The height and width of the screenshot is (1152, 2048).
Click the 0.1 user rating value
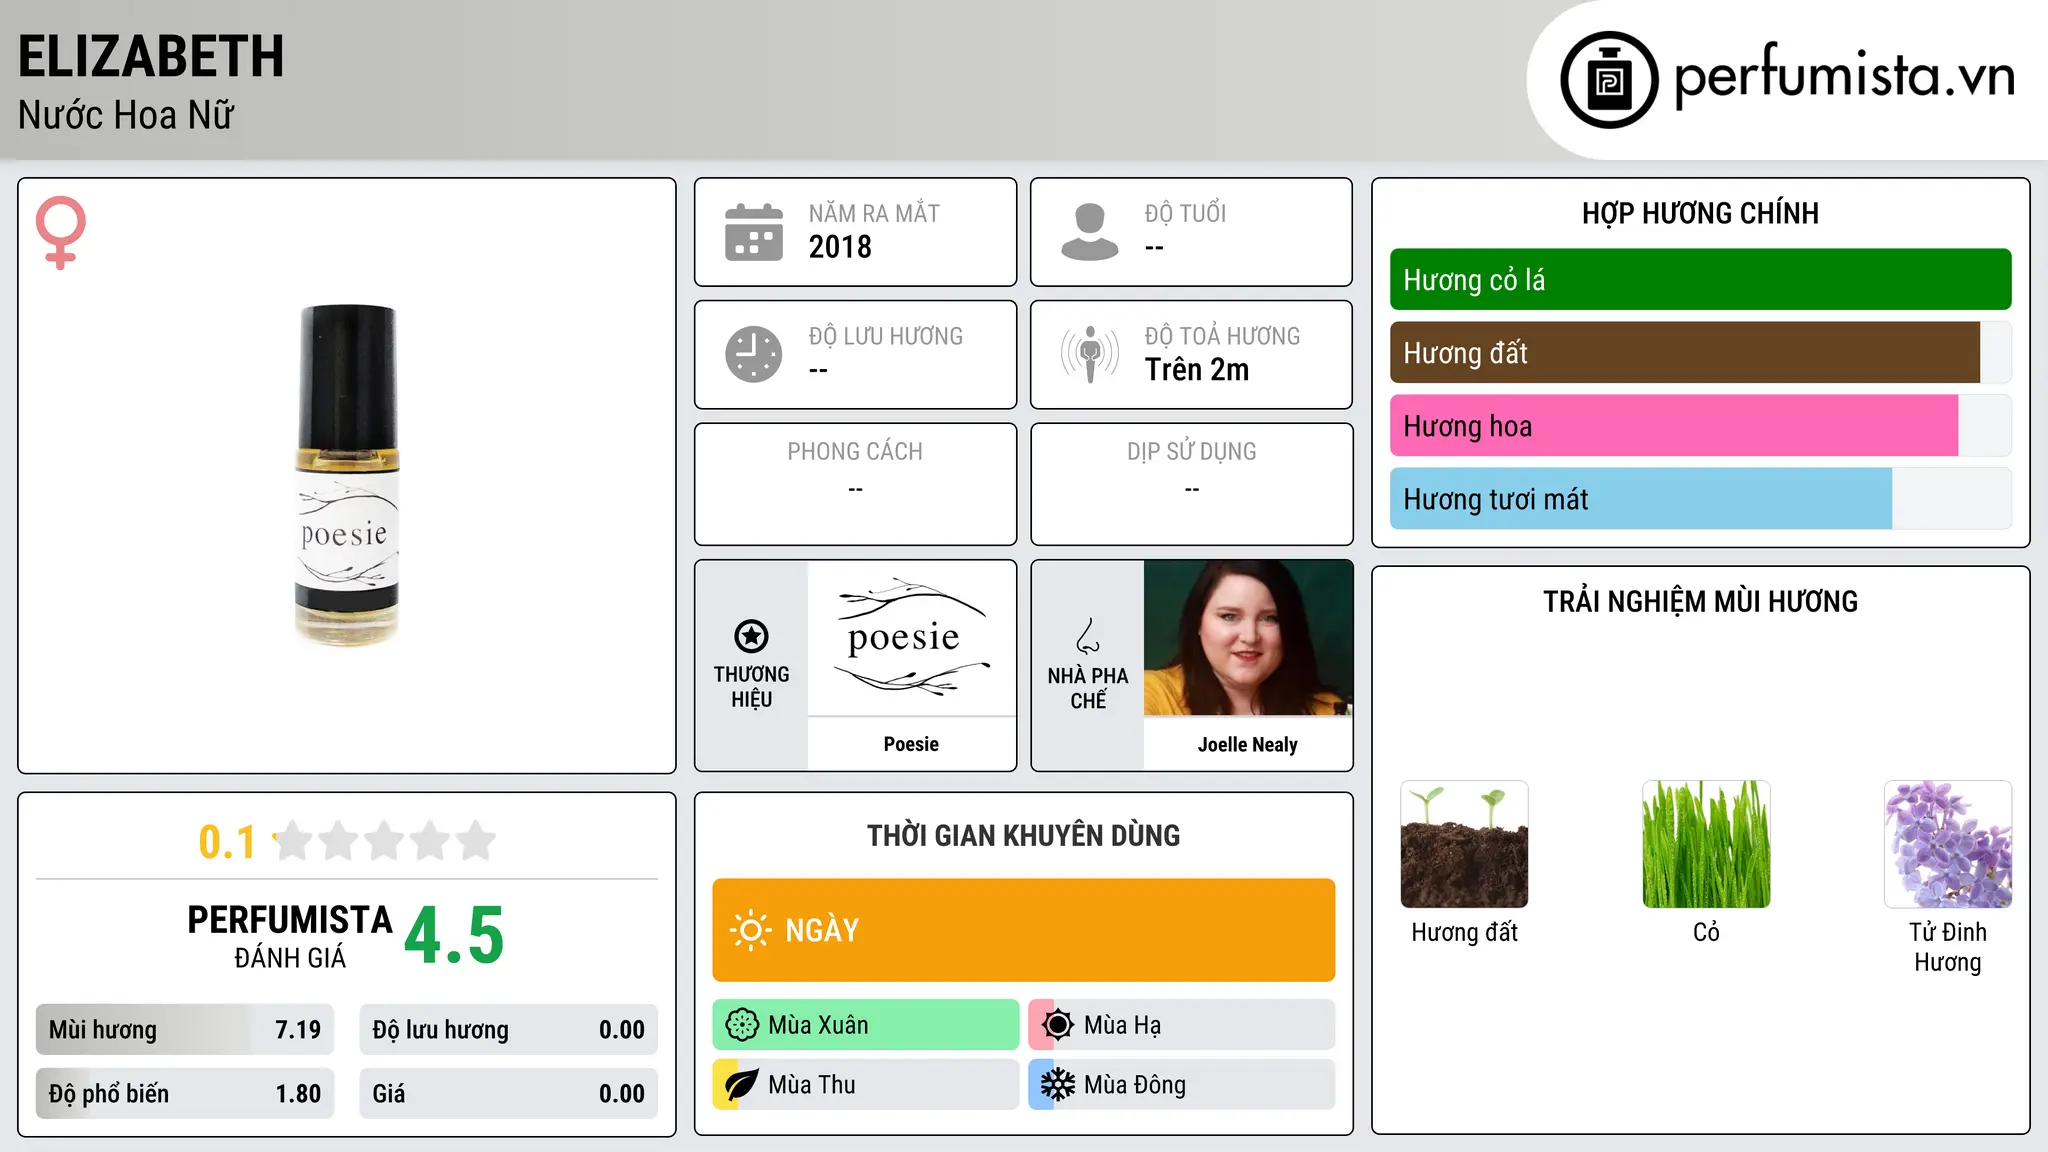click(227, 842)
